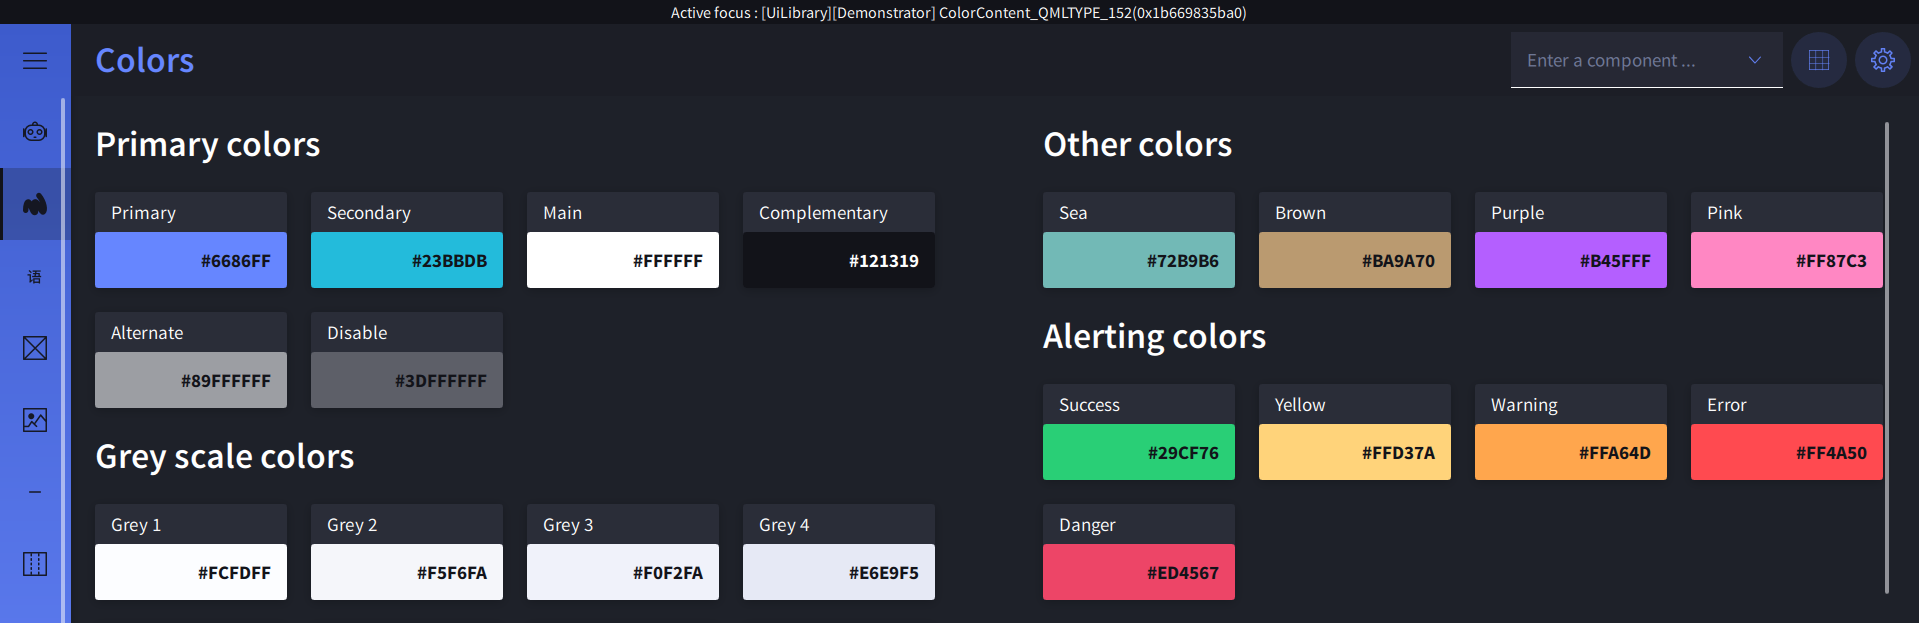Click the Grey 4 #E6E9F5 swatch
This screenshot has width=1919, height=623.
pos(839,572)
